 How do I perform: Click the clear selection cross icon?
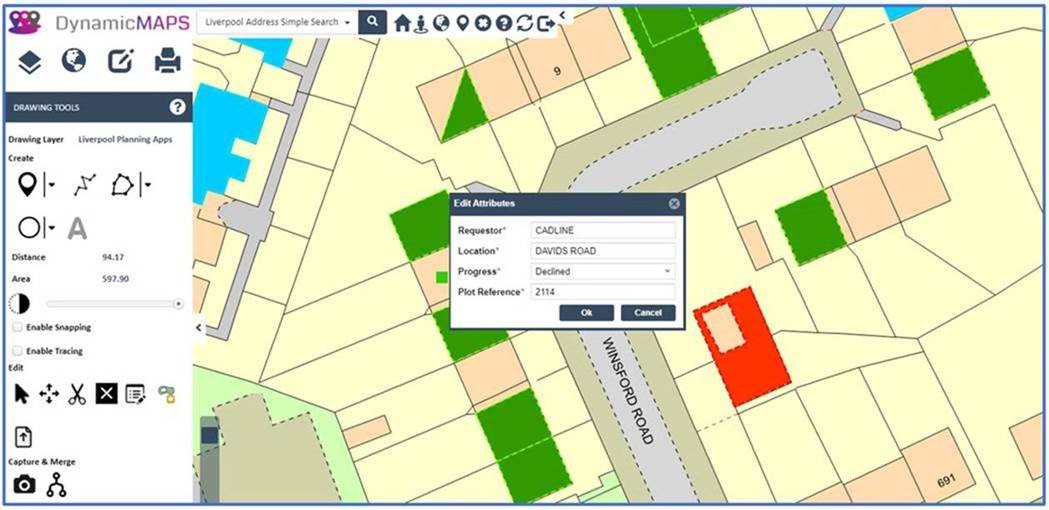[482, 23]
